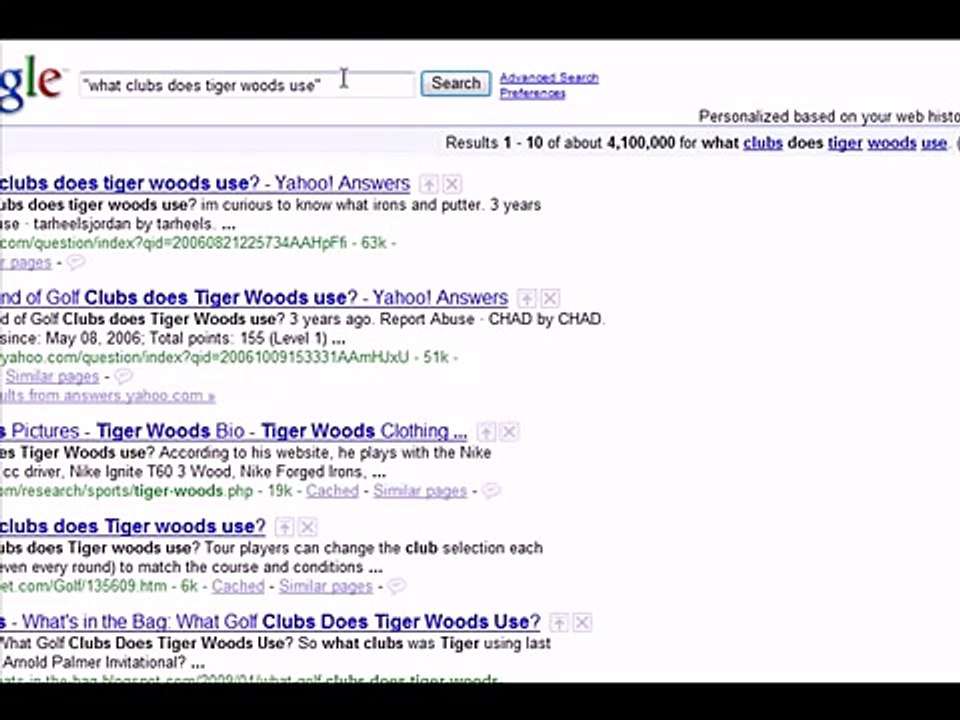Click snippet text 'Nike Ignite T60 3 Wood'
This screenshot has width=960, height=720.
click(151, 472)
